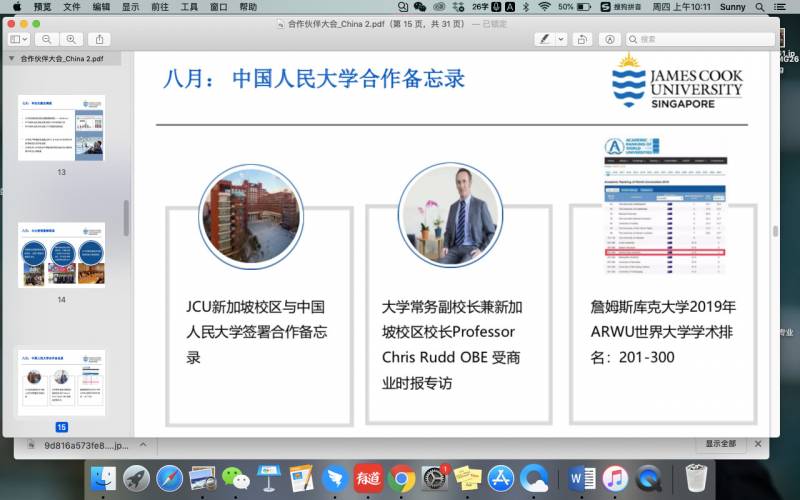Open the 文件 menu

click(x=72, y=6)
